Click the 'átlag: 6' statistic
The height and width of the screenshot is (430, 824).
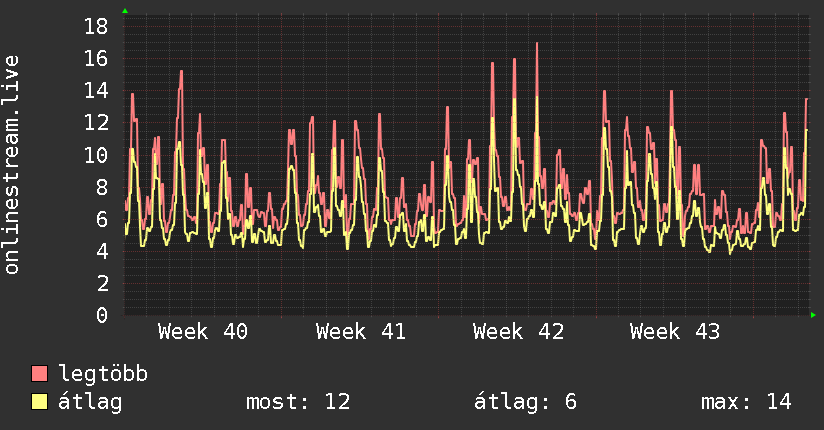point(525,402)
